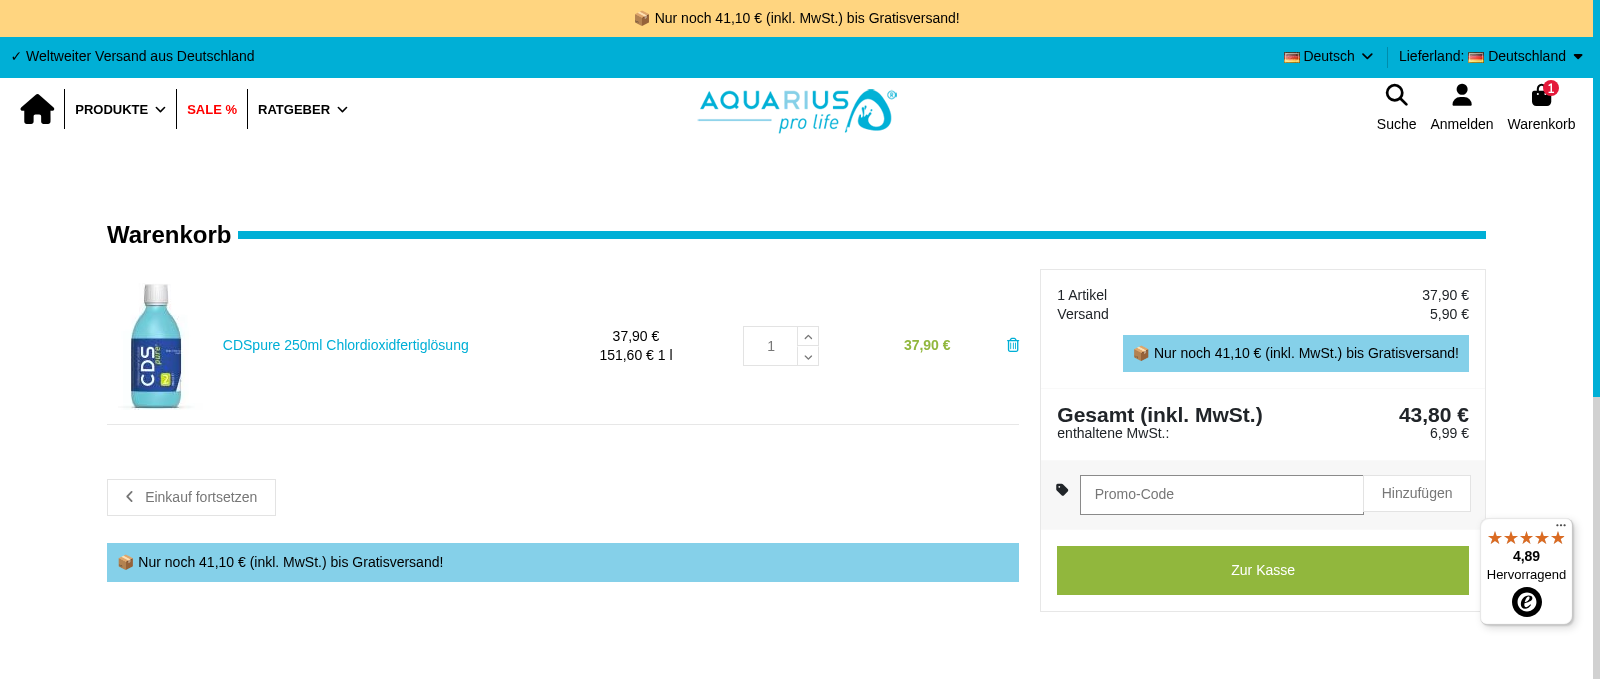Increase item quantity with up arrow
The width and height of the screenshot is (1600, 679).
click(x=808, y=337)
